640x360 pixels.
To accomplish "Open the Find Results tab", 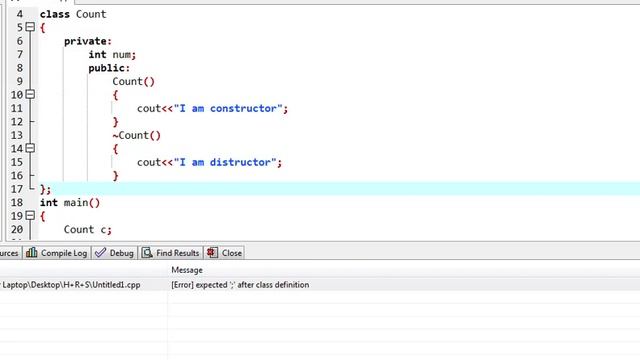I will tap(171, 253).
